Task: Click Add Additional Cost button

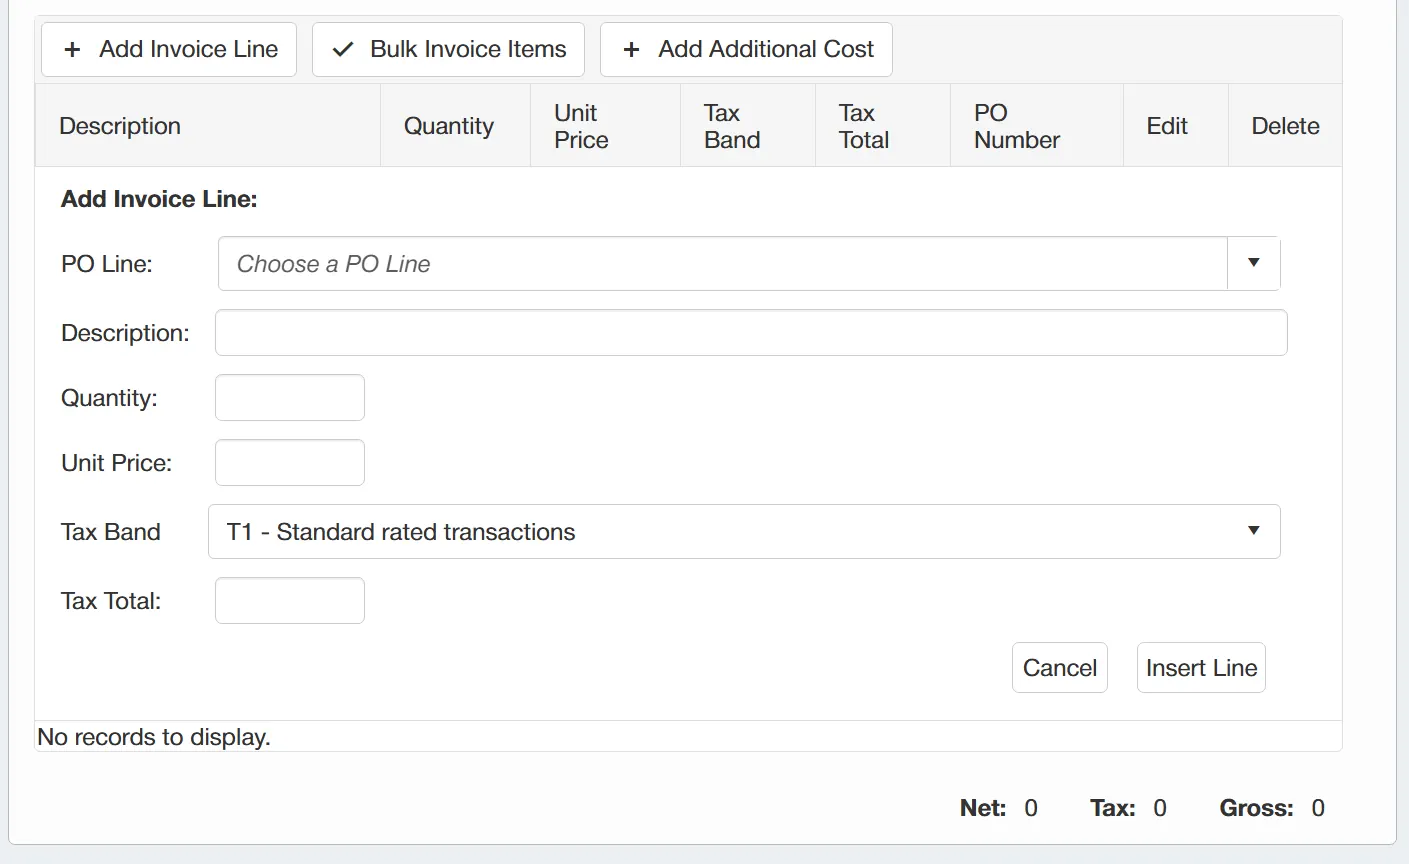Action: (746, 49)
